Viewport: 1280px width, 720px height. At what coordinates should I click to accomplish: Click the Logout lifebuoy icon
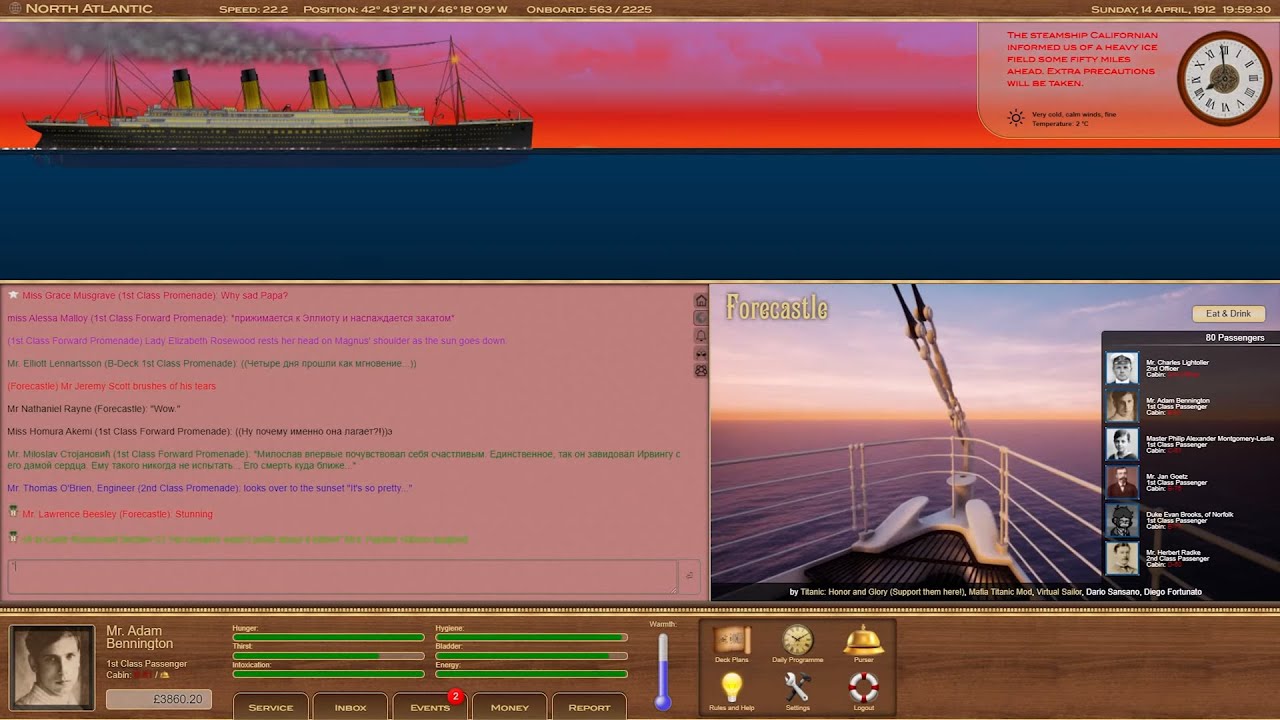tap(863, 687)
